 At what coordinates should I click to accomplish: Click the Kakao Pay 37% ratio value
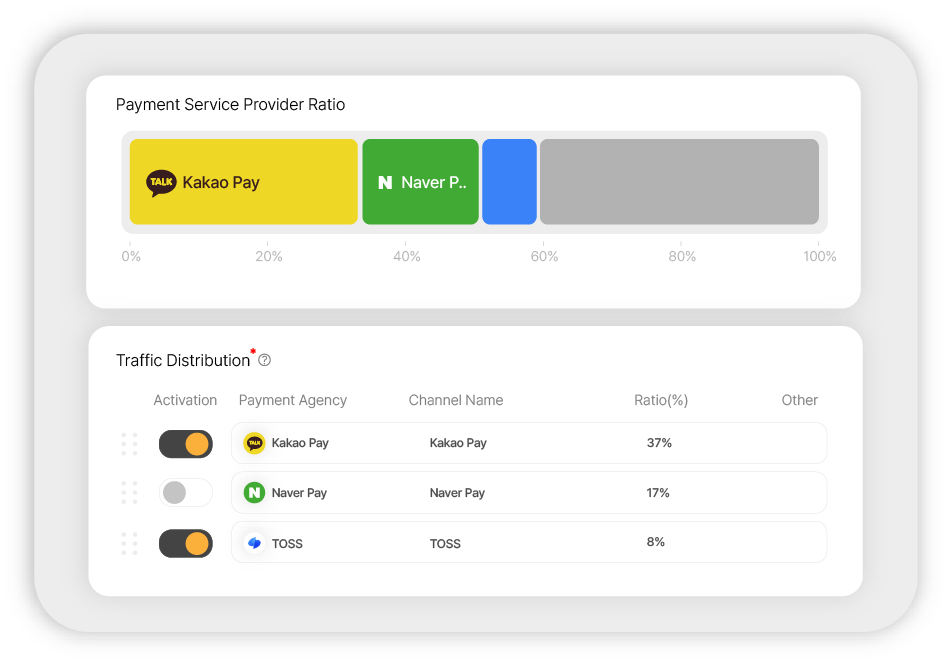(x=659, y=443)
